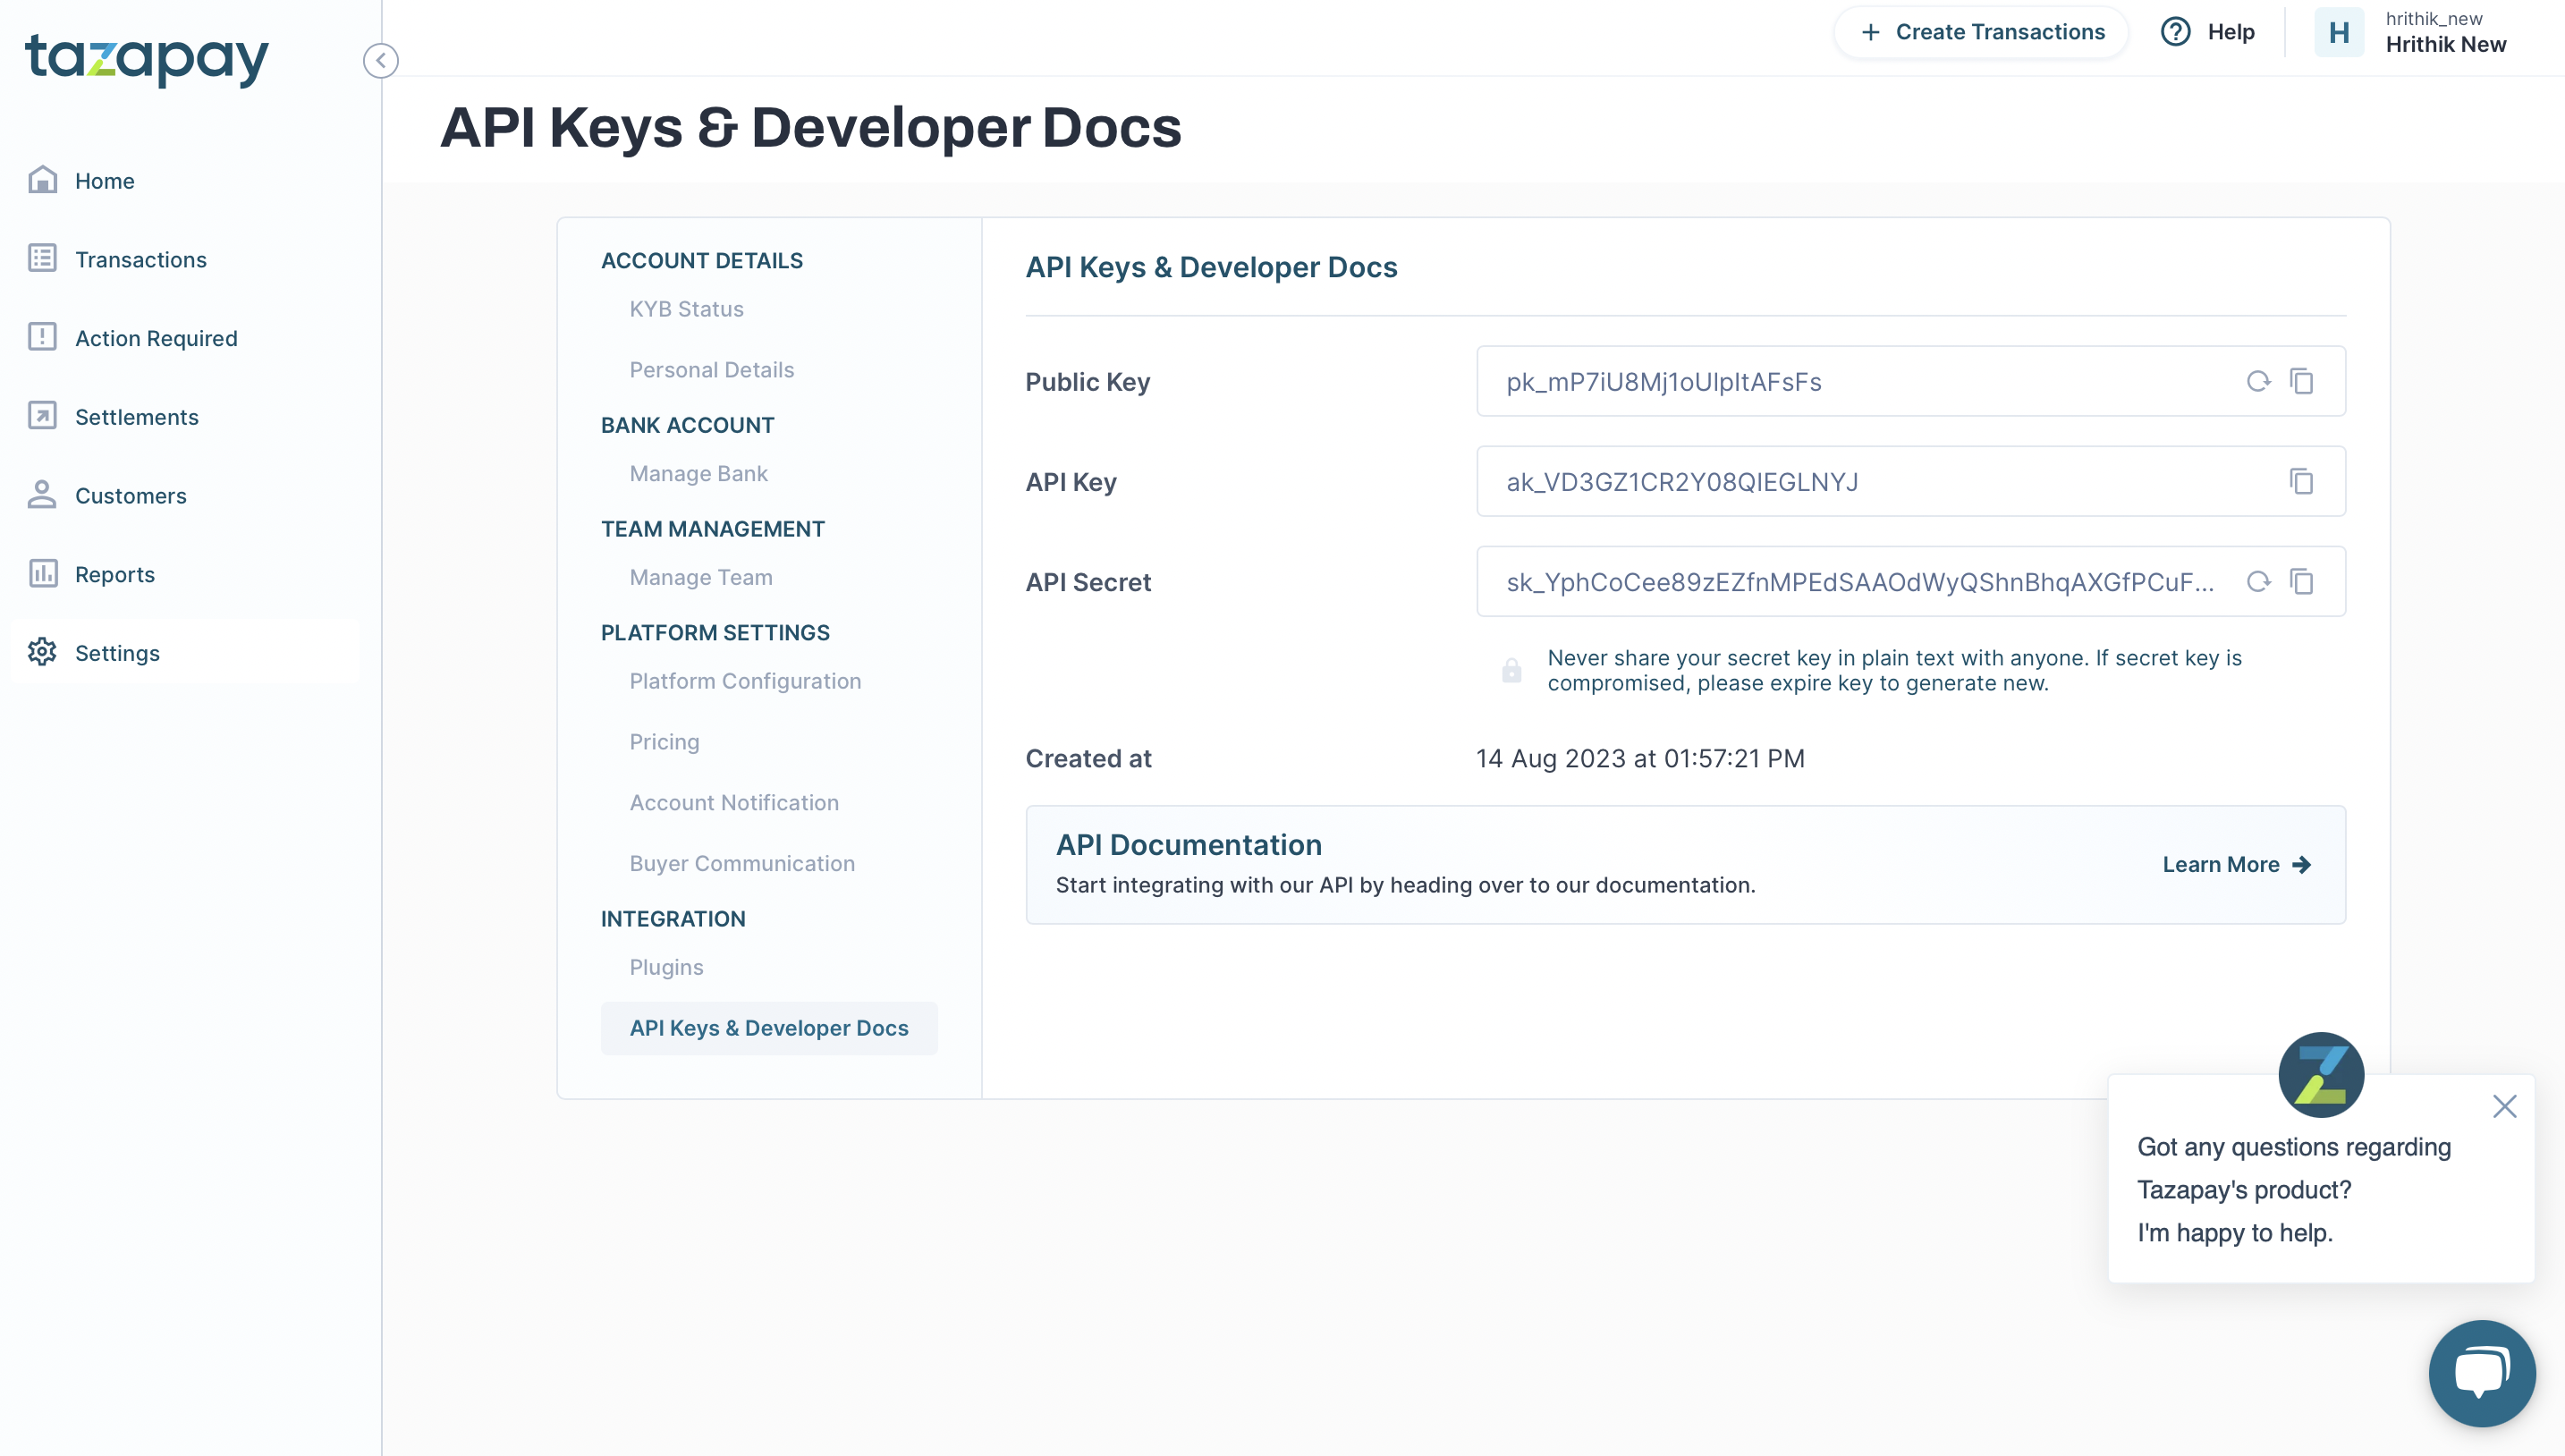Open Settlements from the sidebar
The image size is (2565, 1456).
click(x=136, y=417)
